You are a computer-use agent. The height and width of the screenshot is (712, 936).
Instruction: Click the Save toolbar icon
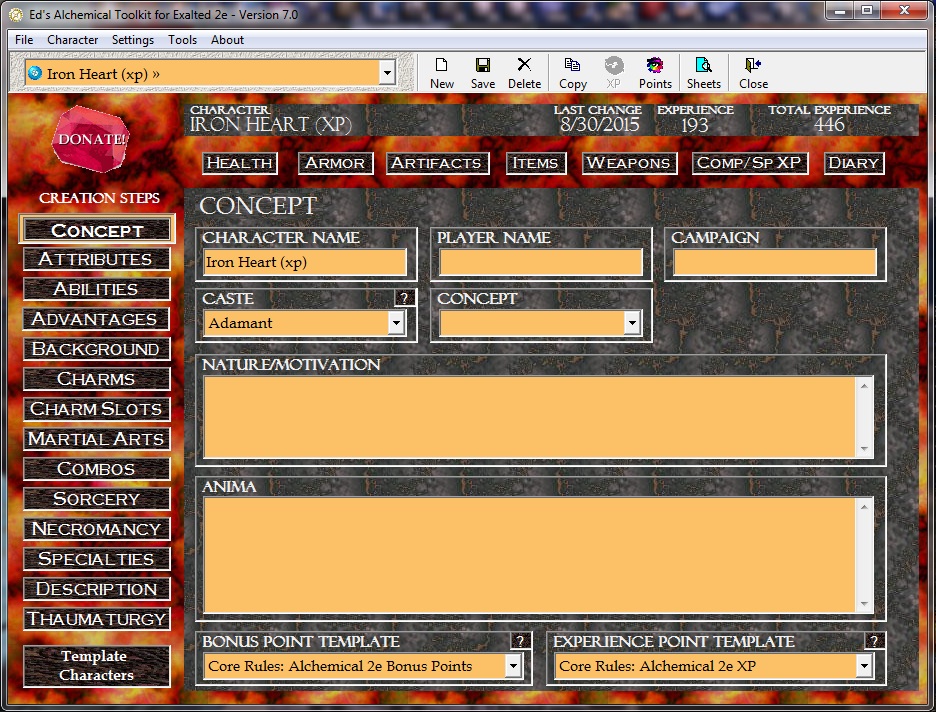click(x=482, y=73)
